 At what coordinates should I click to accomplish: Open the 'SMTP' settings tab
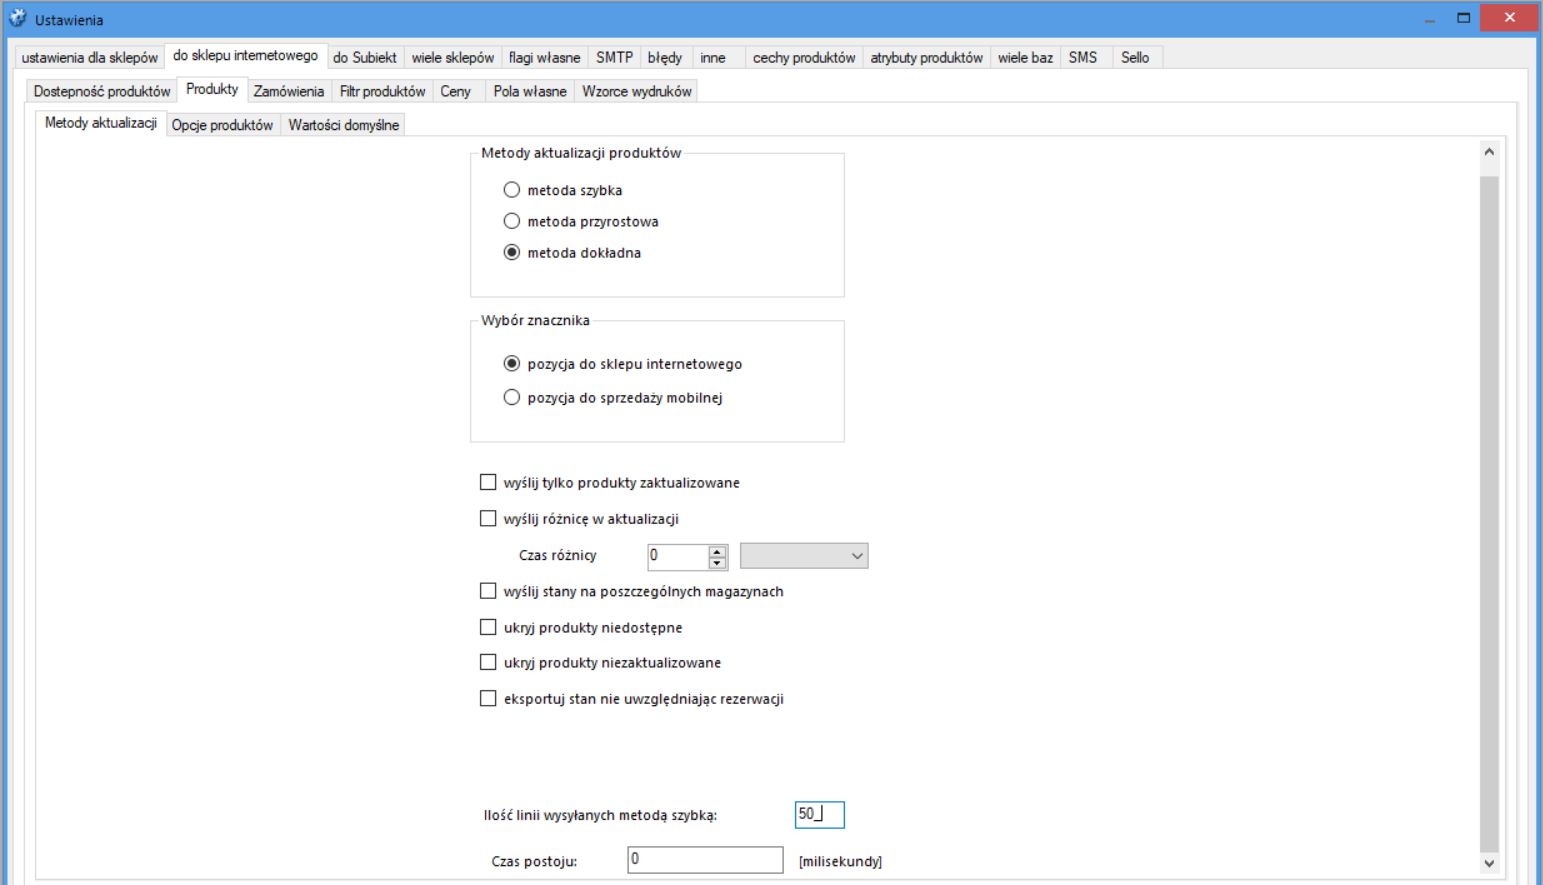(614, 58)
